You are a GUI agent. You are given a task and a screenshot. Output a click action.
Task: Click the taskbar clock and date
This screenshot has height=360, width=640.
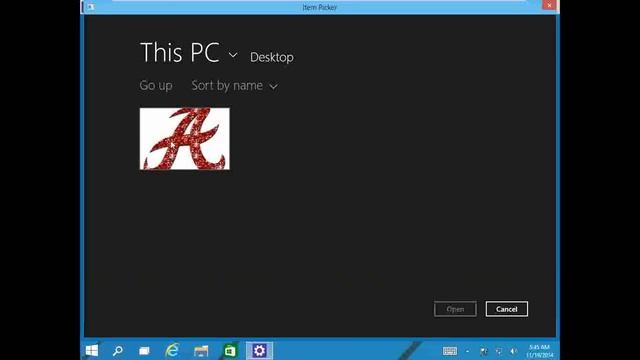(540, 351)
